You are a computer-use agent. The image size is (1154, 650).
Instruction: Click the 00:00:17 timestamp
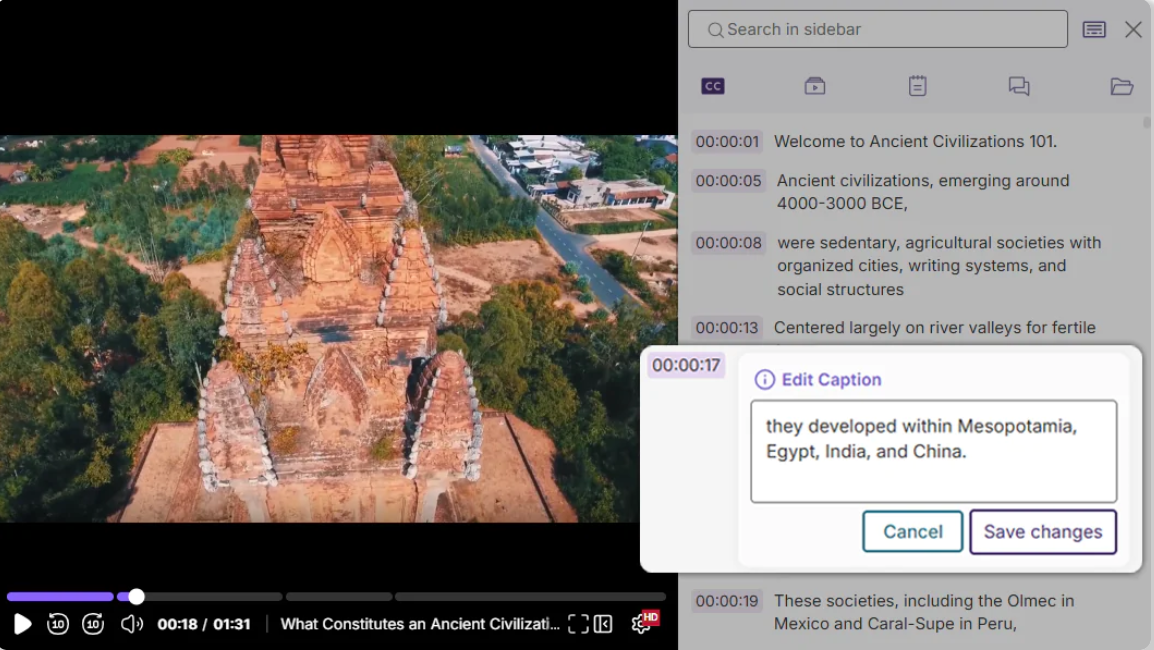[686, 365]
